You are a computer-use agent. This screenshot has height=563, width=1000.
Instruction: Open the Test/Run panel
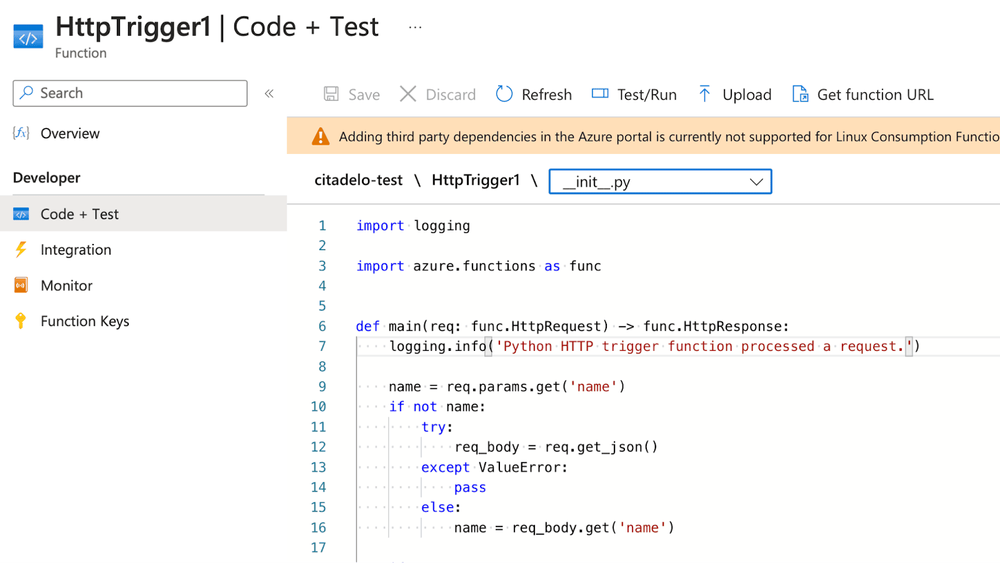click(x=634, y=94)
